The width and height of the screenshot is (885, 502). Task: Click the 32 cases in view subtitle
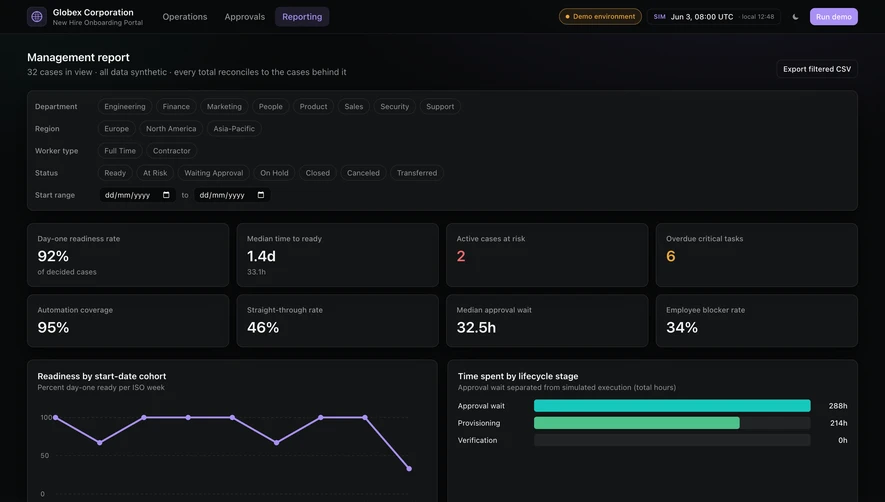tap(187, 72)
